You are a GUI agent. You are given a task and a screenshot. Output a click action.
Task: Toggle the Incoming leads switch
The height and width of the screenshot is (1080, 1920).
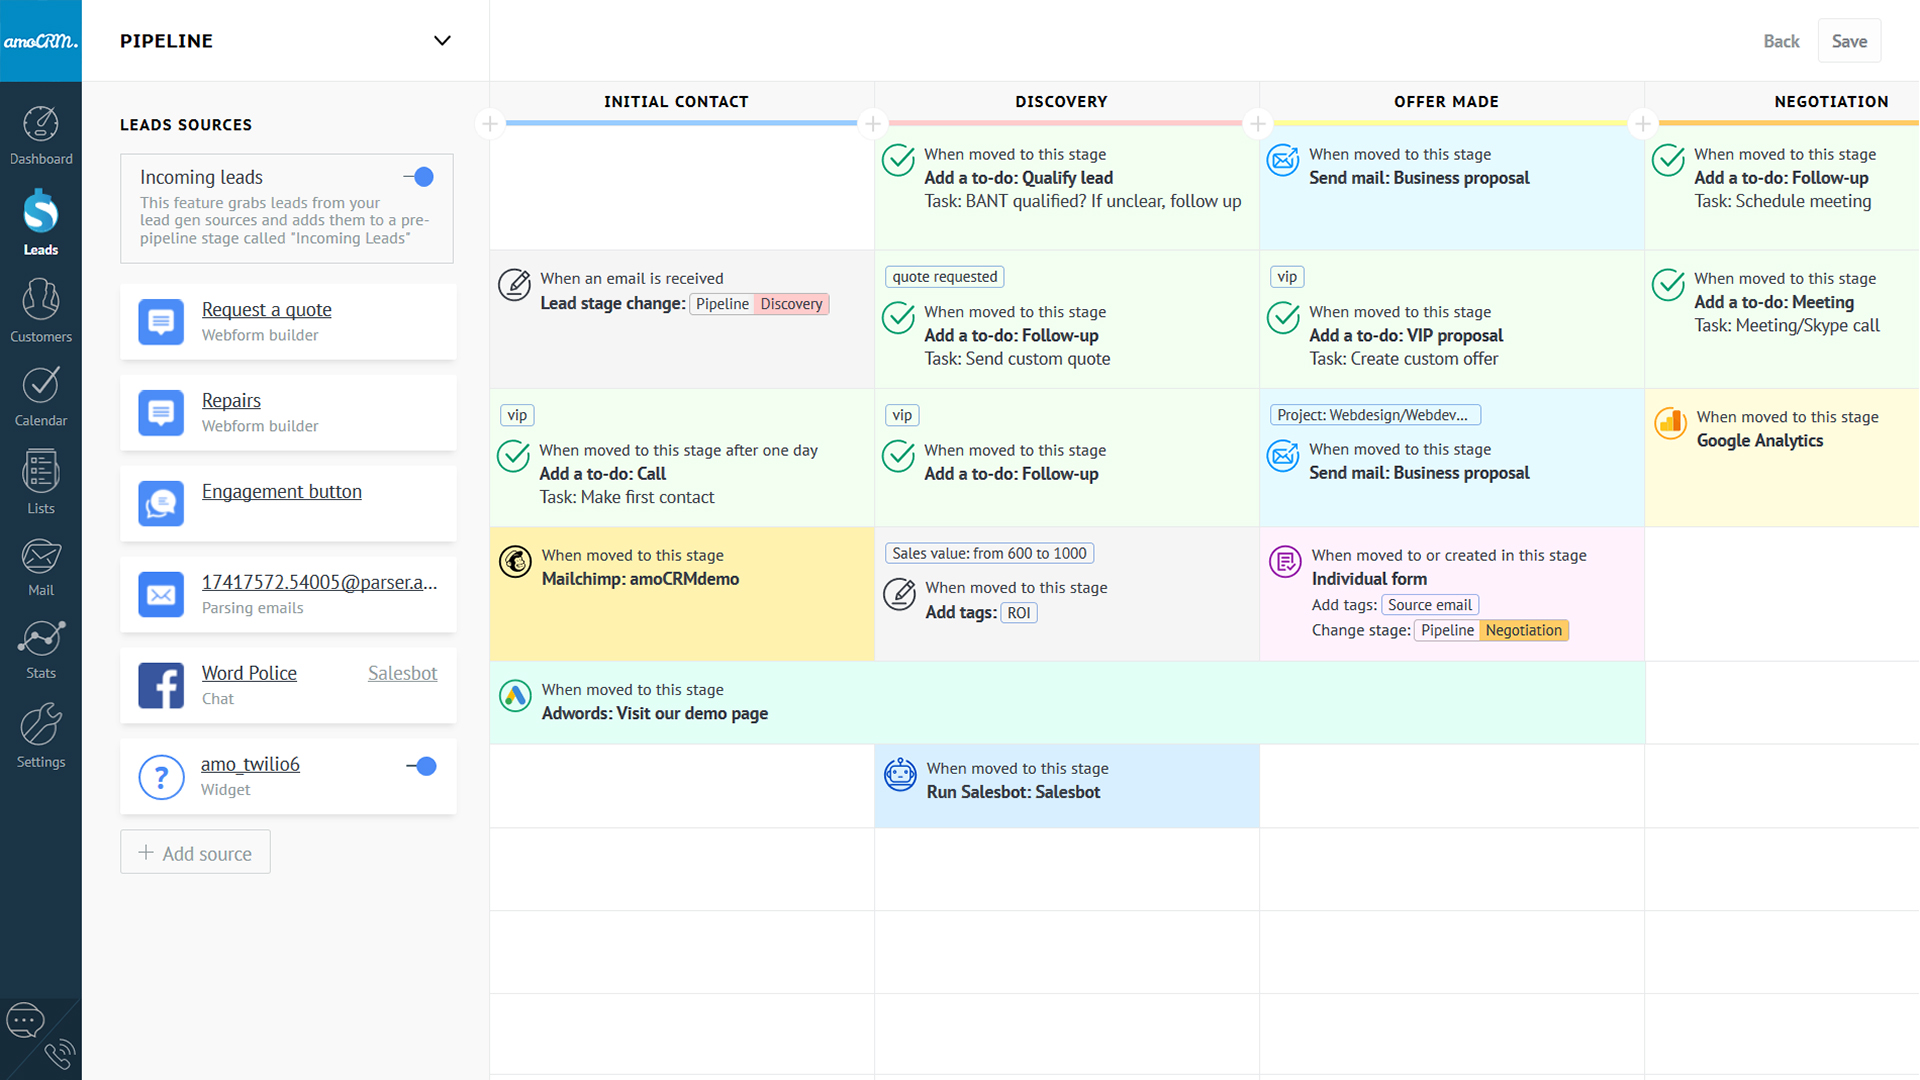(x=419, y=177)
